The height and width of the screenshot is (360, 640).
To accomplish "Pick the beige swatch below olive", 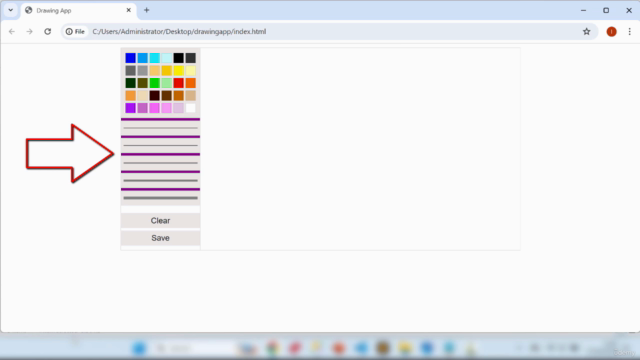I will click(142, 96).
